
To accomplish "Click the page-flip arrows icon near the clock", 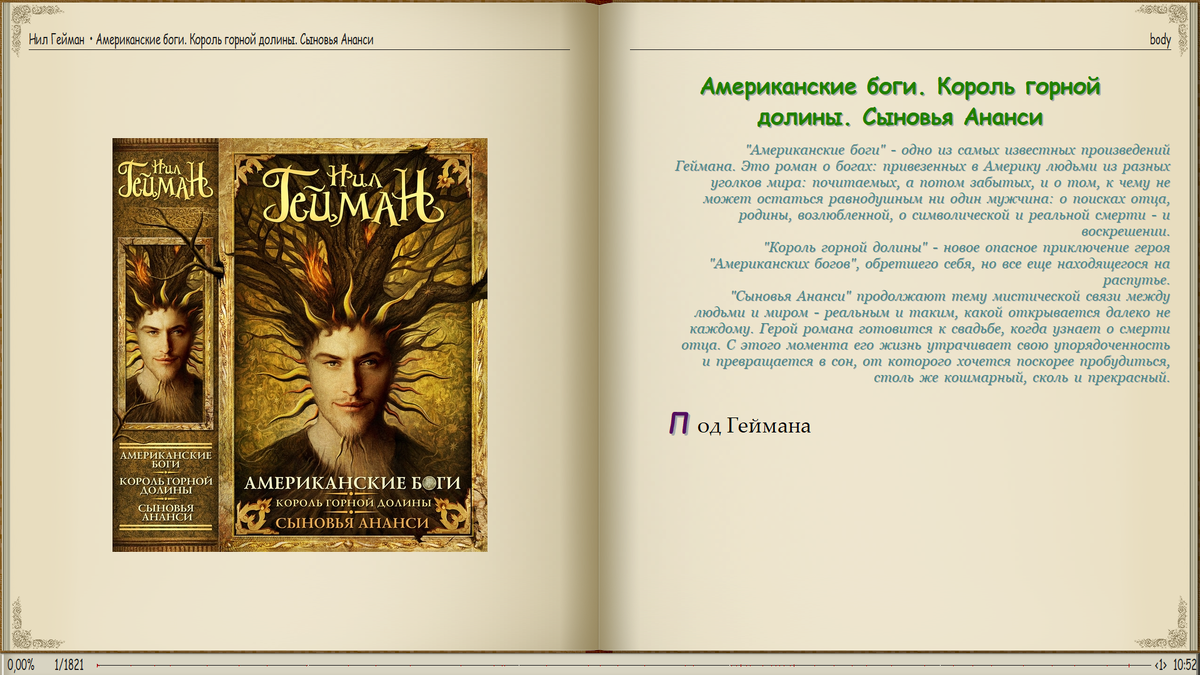I will (1161, 665).
